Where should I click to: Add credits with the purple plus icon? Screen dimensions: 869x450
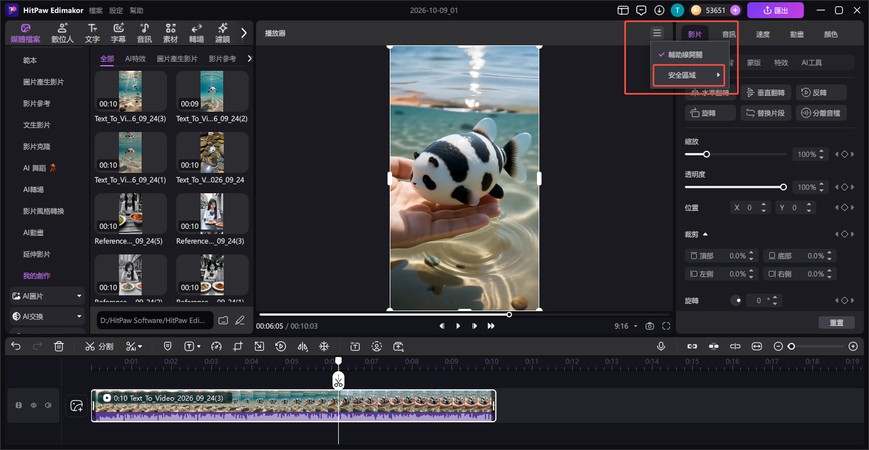coord(735,10)
